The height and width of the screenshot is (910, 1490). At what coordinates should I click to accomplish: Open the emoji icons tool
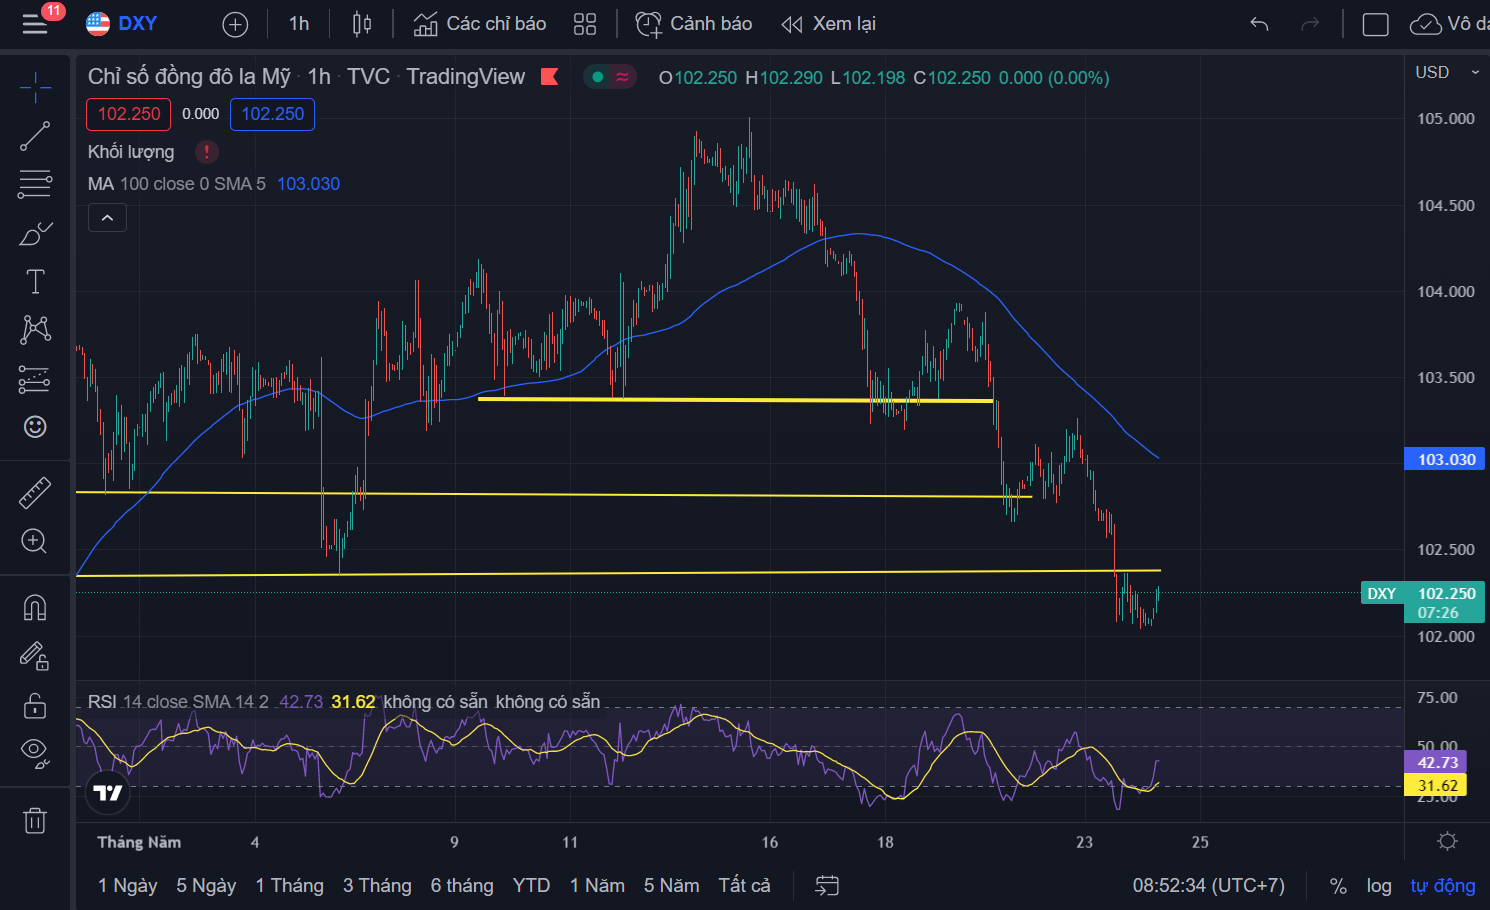[35, 427]
